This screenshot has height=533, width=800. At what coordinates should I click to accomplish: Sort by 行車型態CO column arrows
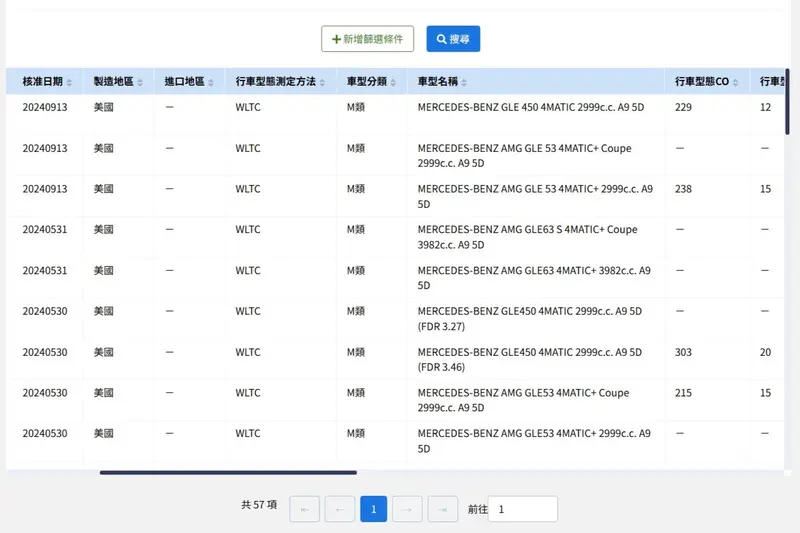click(x=735, y=82)
